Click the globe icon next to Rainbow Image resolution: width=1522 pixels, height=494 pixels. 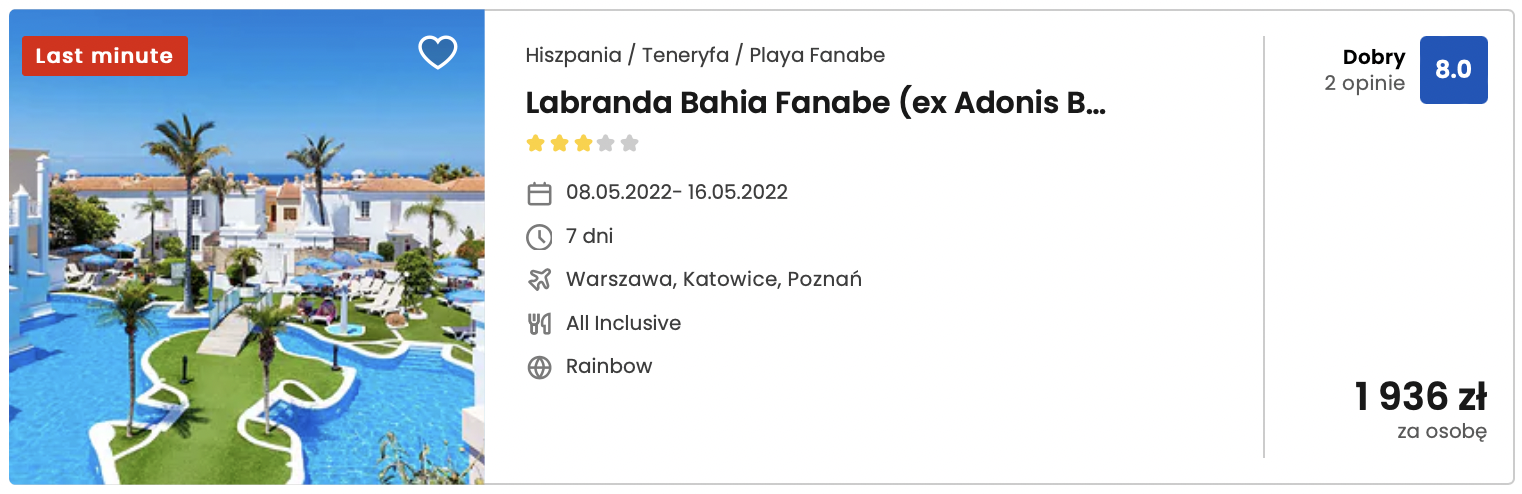(539, 367)
